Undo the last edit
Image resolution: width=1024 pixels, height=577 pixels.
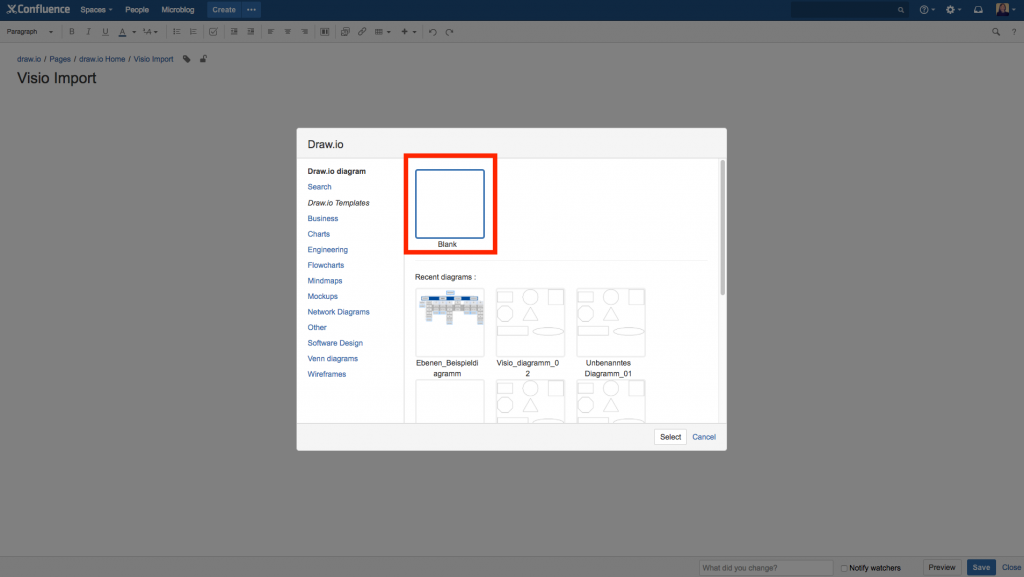(x=432, y=31)
